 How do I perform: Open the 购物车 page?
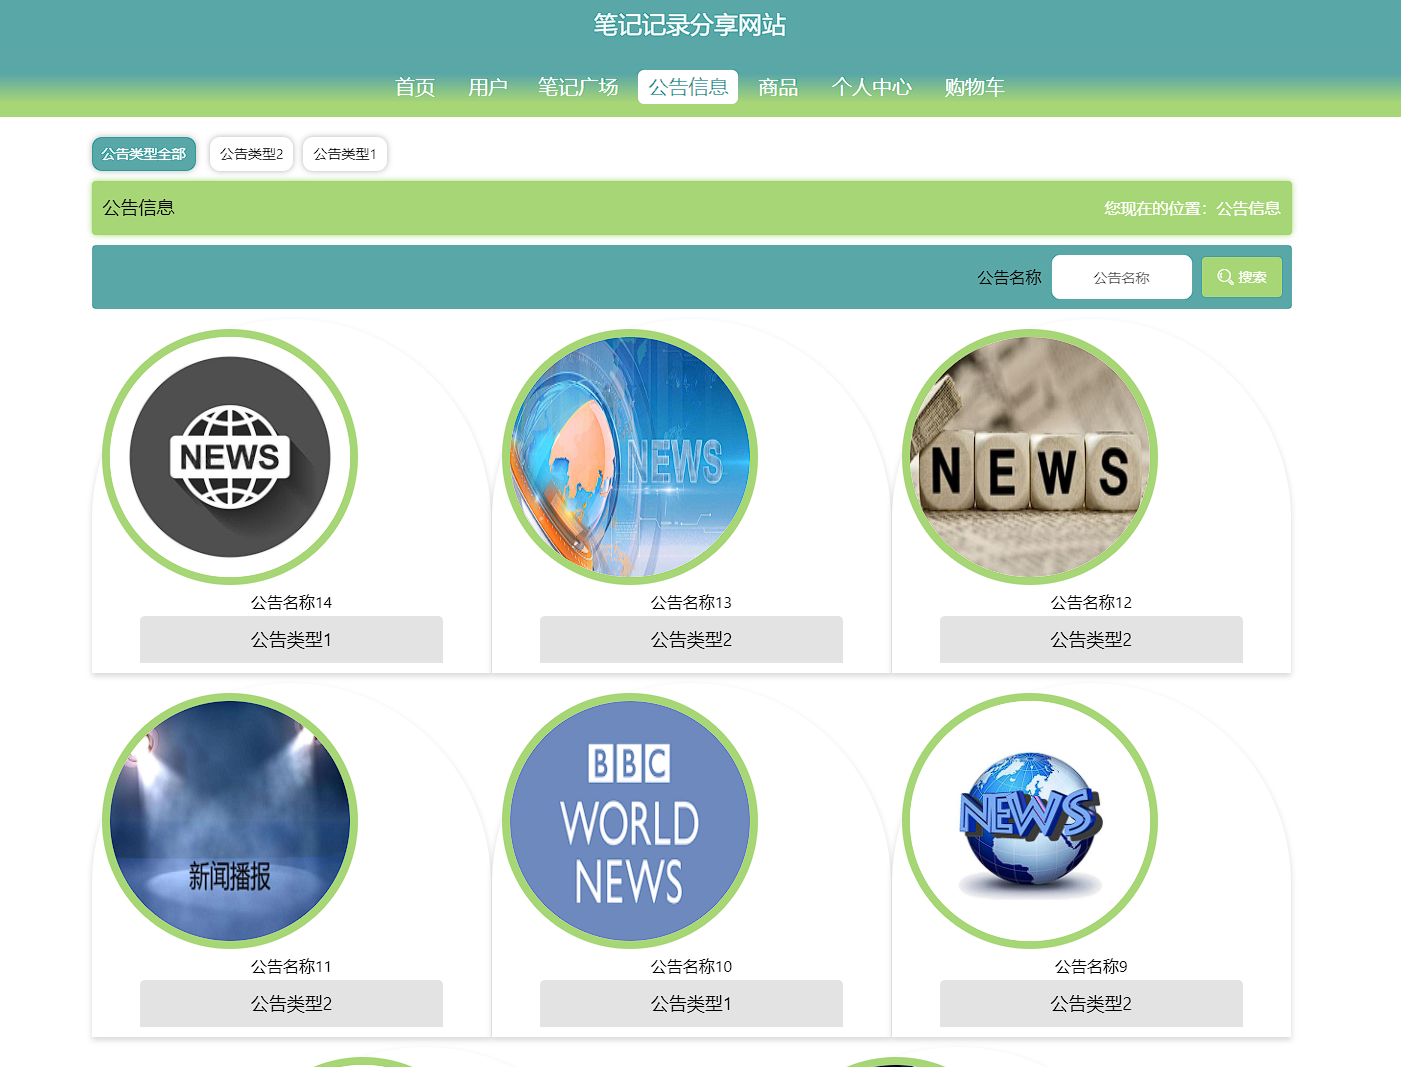(x=974, y=87)
